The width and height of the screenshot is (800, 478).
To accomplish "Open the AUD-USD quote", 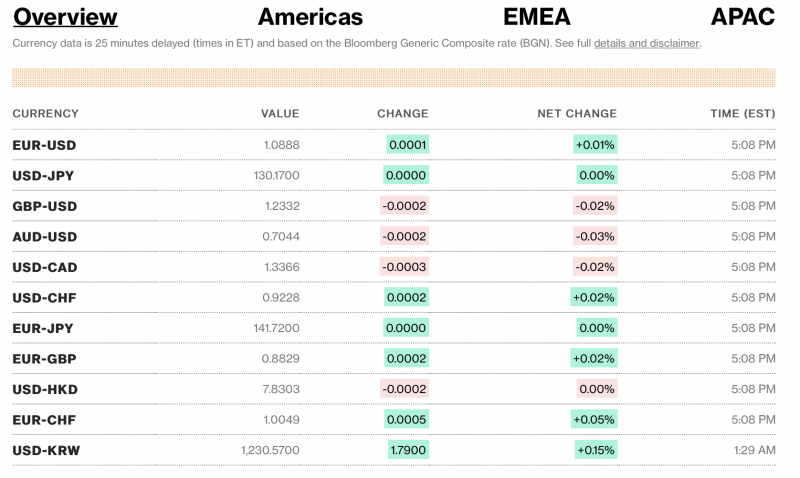I will [44, 237].
